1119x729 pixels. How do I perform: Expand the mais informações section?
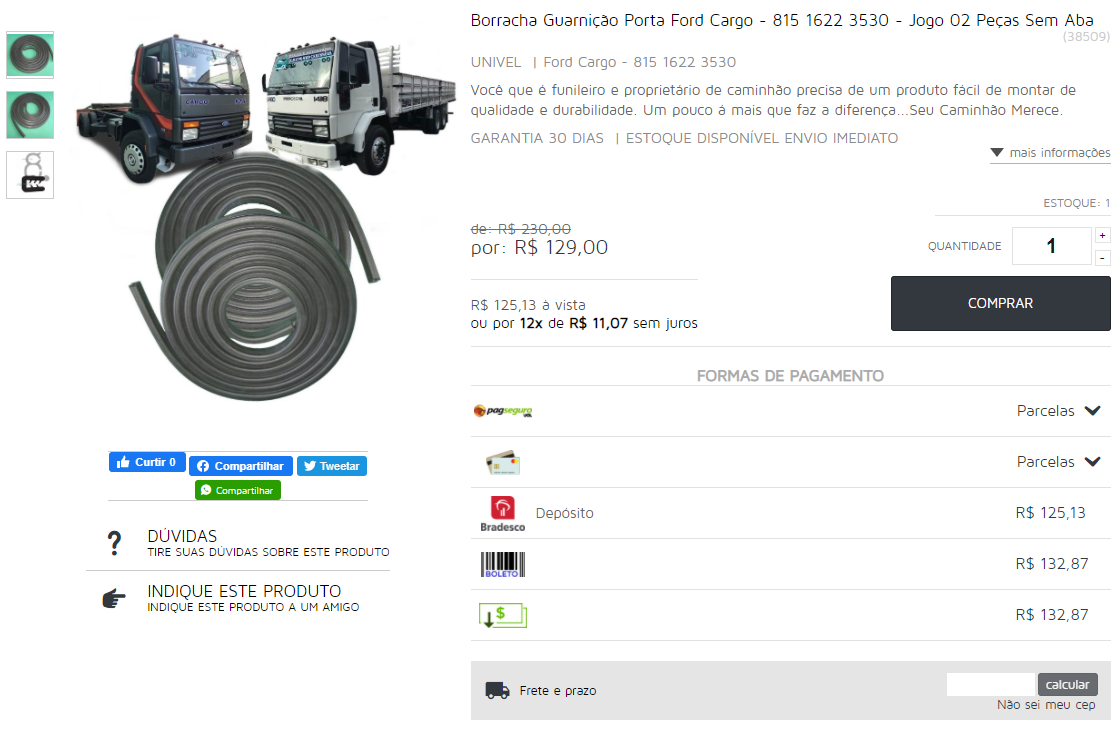(1050, 153)
